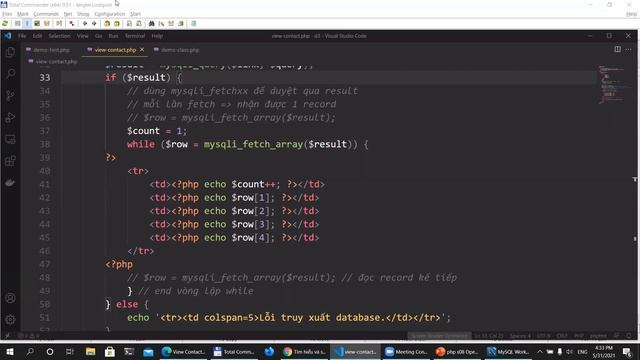Open VS Code View menu
Image resolution: width=640 pixels, height=360 pixels.
[82, 36]
